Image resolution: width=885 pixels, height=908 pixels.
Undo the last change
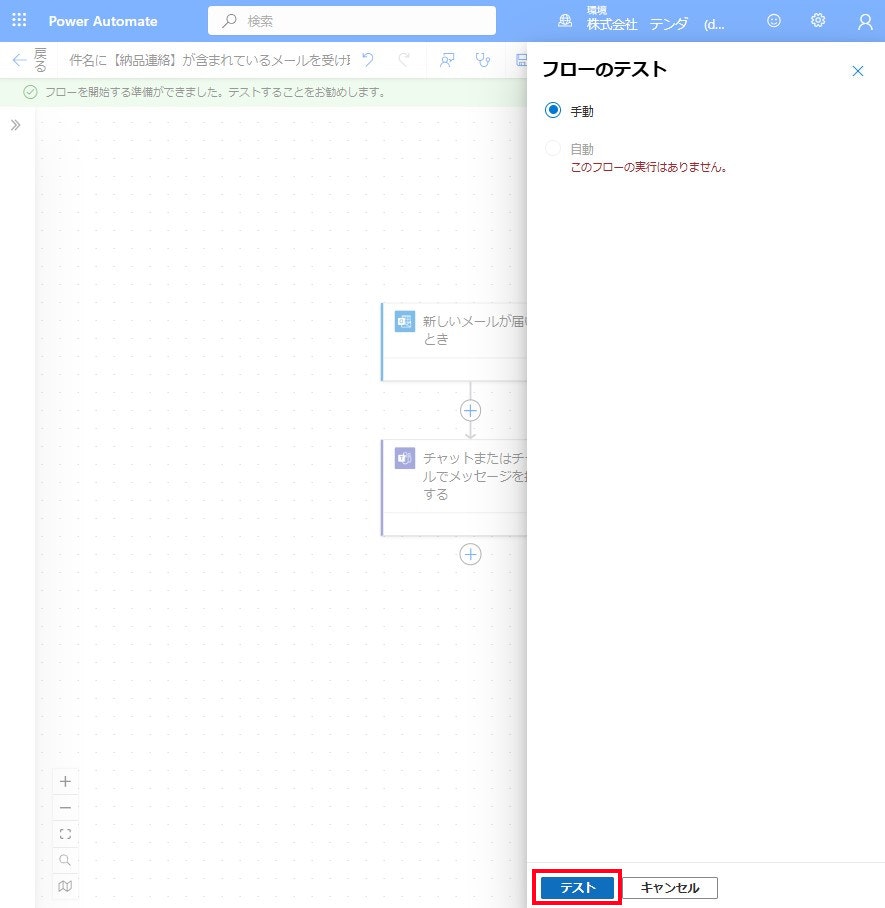pos(368,59)
